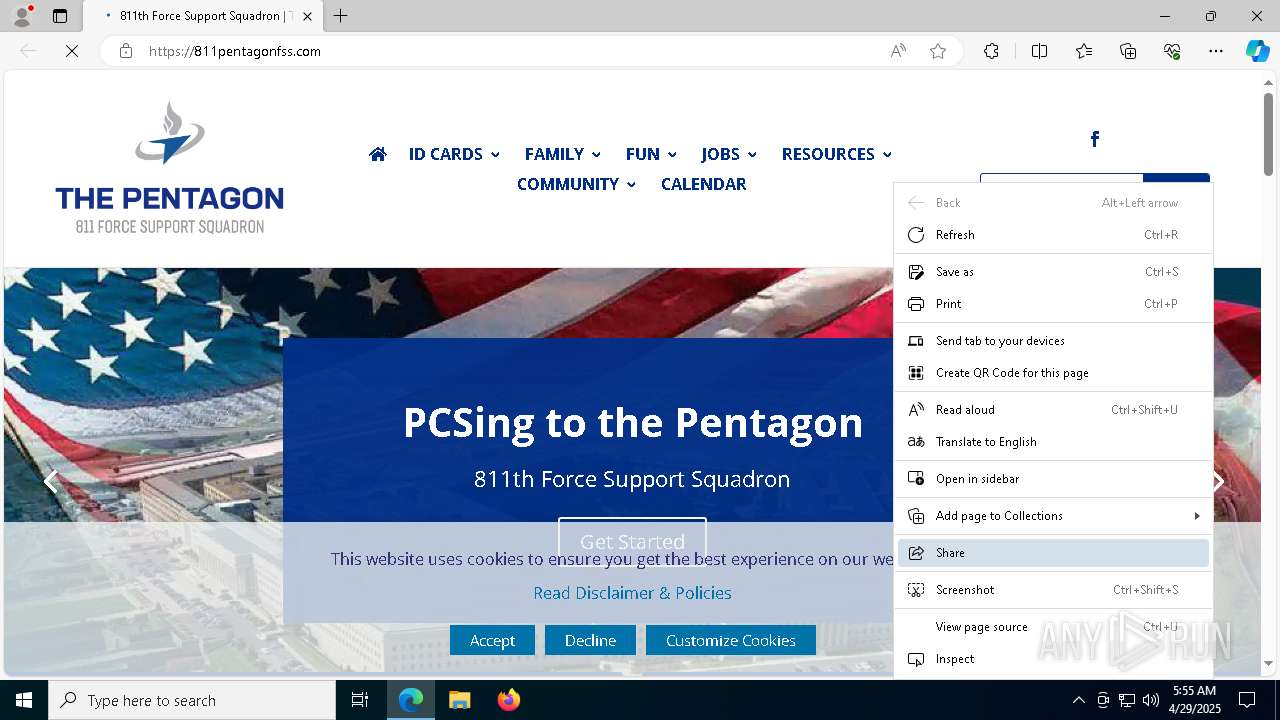Viewport: 1280px width, 720px height.
Task: Visit the squadron Facebook page icon
Action: [1095, 139]
